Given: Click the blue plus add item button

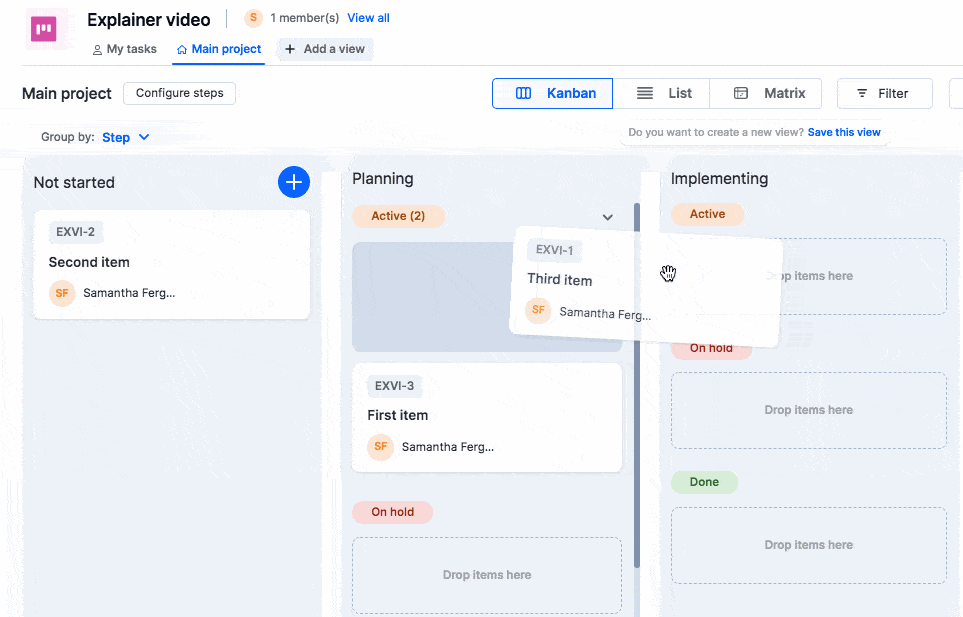Looking at the screenshot, I should [293, 182].
